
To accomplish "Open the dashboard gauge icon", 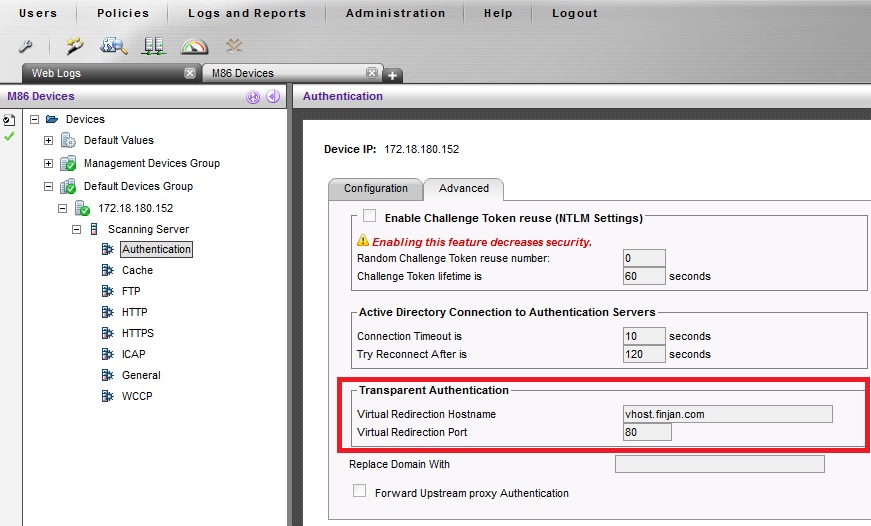I will tap(193, 46).
